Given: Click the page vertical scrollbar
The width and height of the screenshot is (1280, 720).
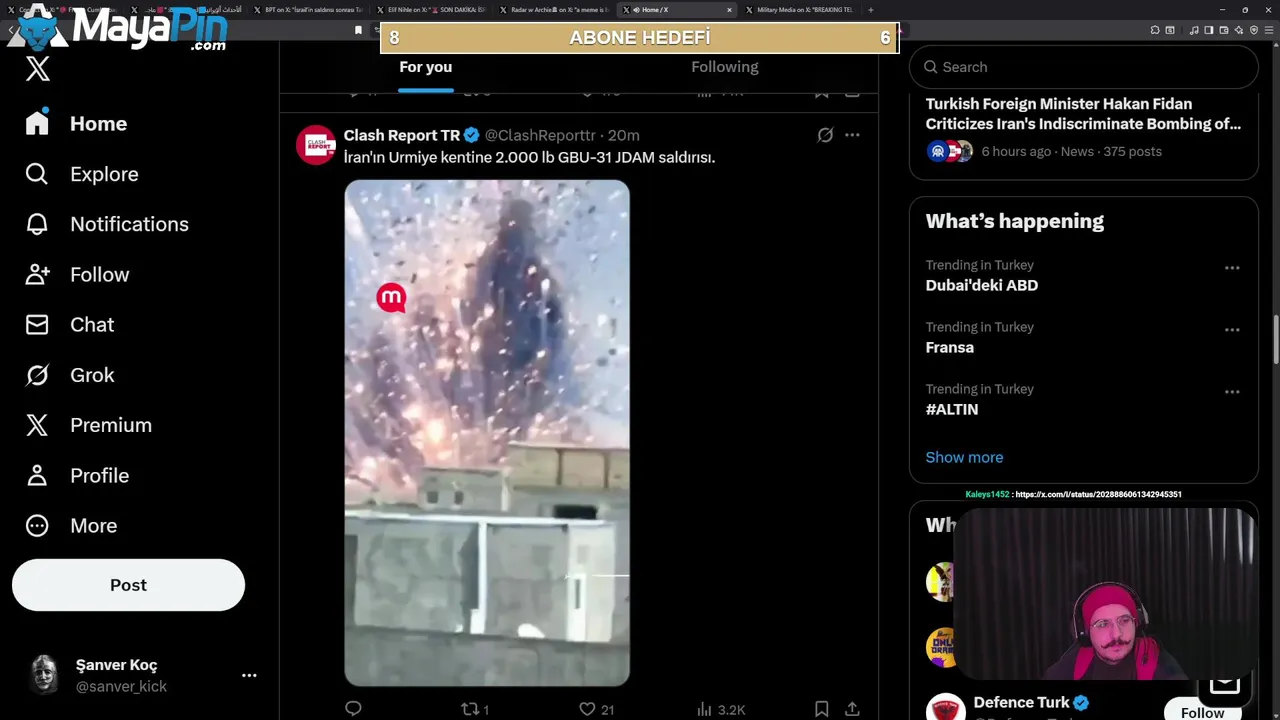Looking at the screenshot, I should click(1275, 340).
